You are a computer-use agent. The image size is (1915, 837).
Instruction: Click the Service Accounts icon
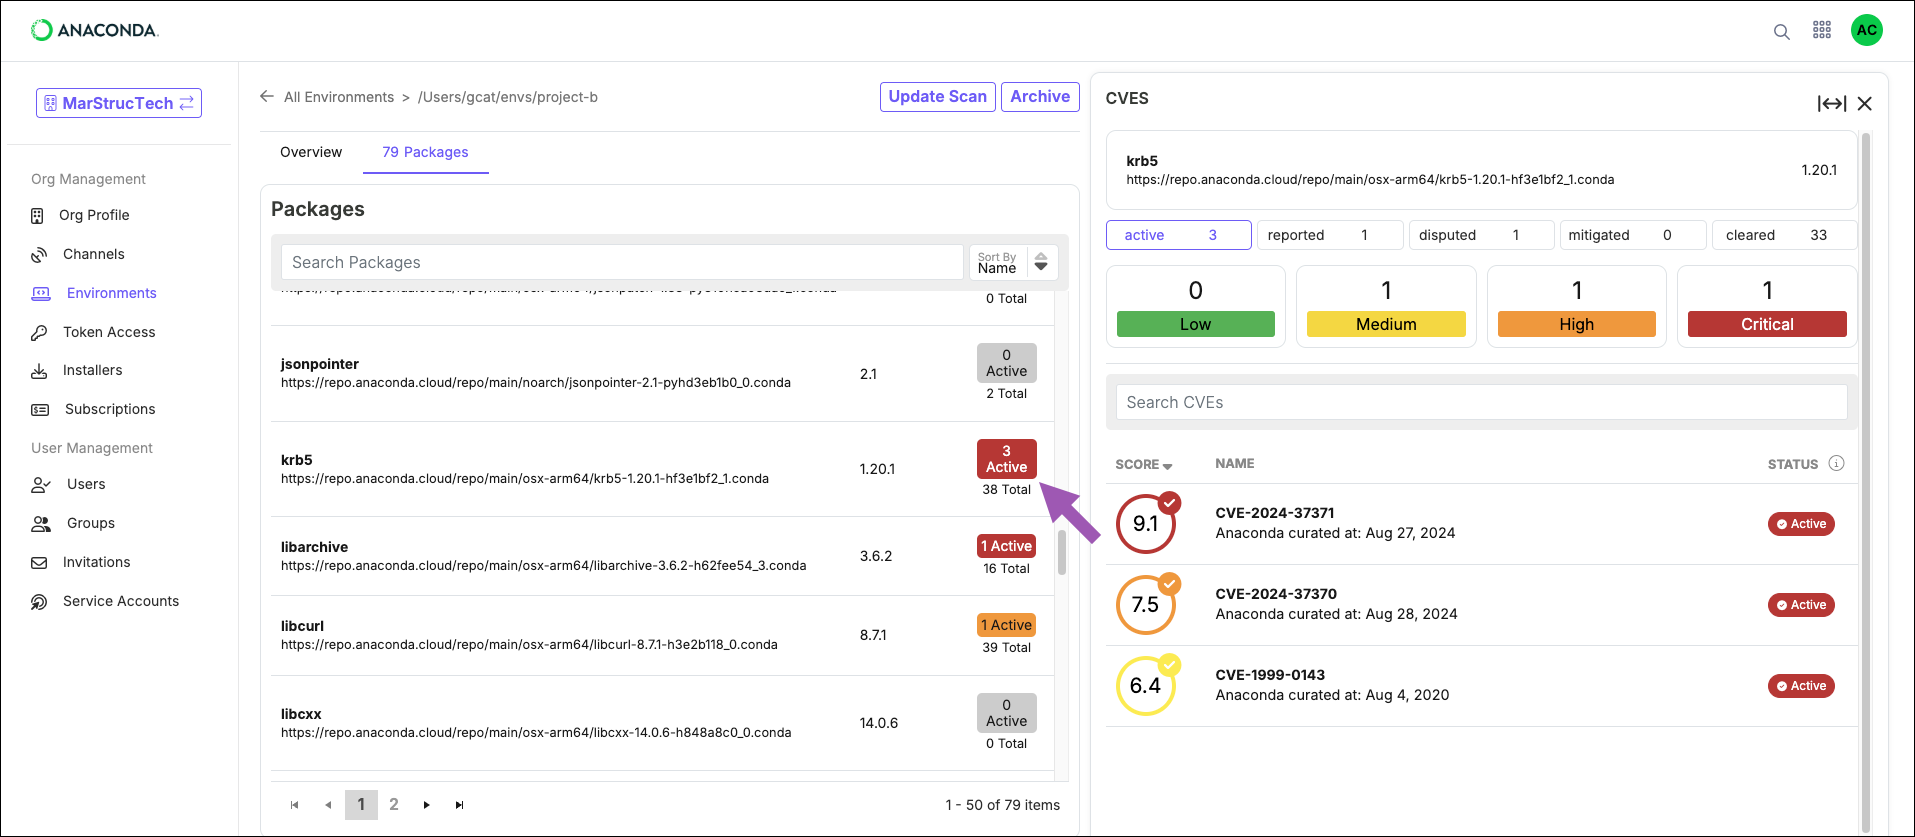pos(39,602)
